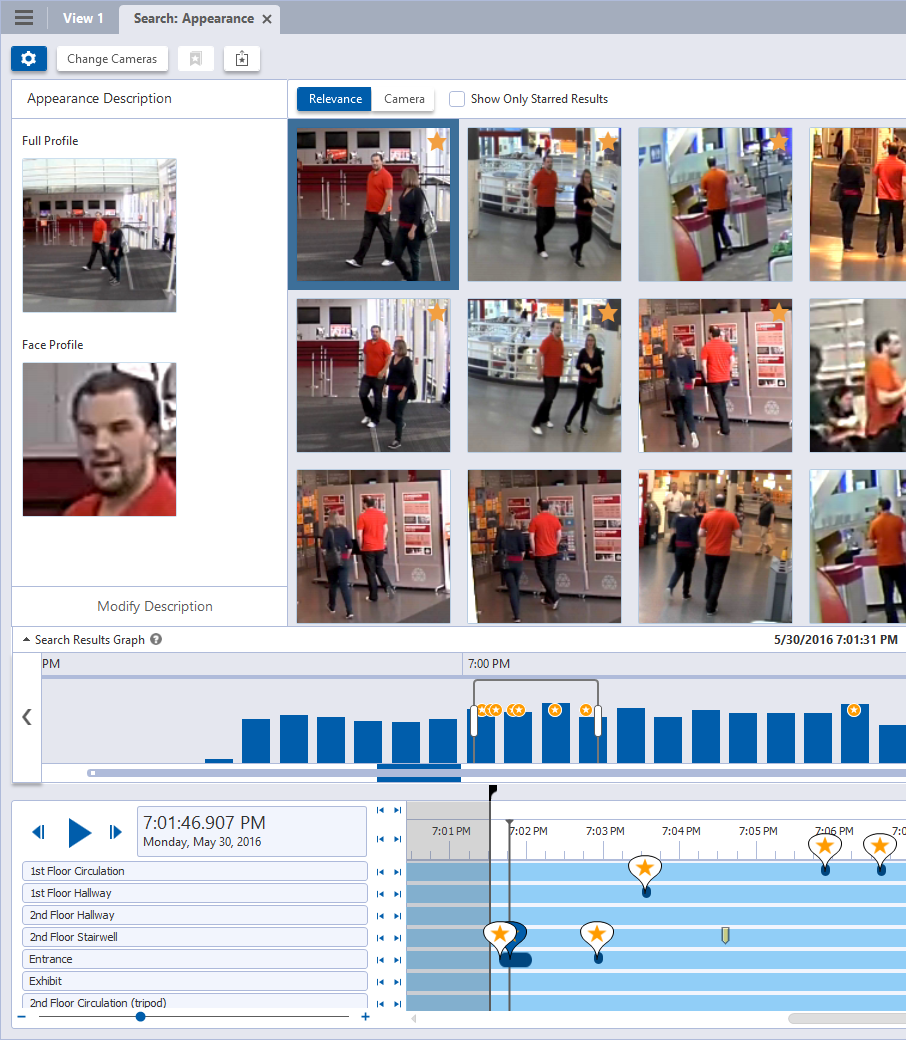Step back one frame
The width and height of the screenshot is (906, 1040).
pyautogui.click(x=38, y=832)
